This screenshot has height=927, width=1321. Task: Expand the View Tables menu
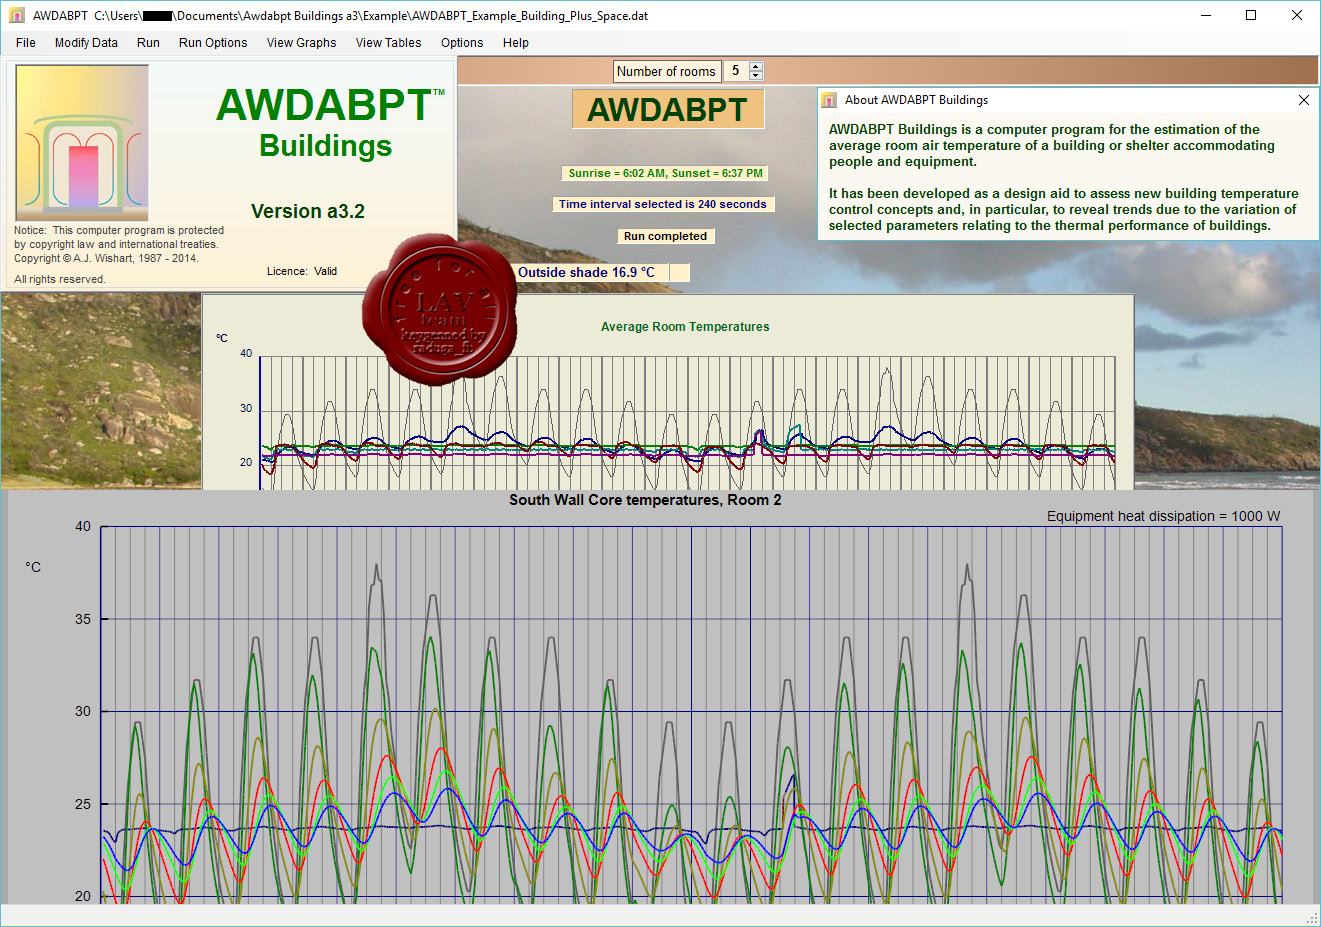[x=388, y=43]
